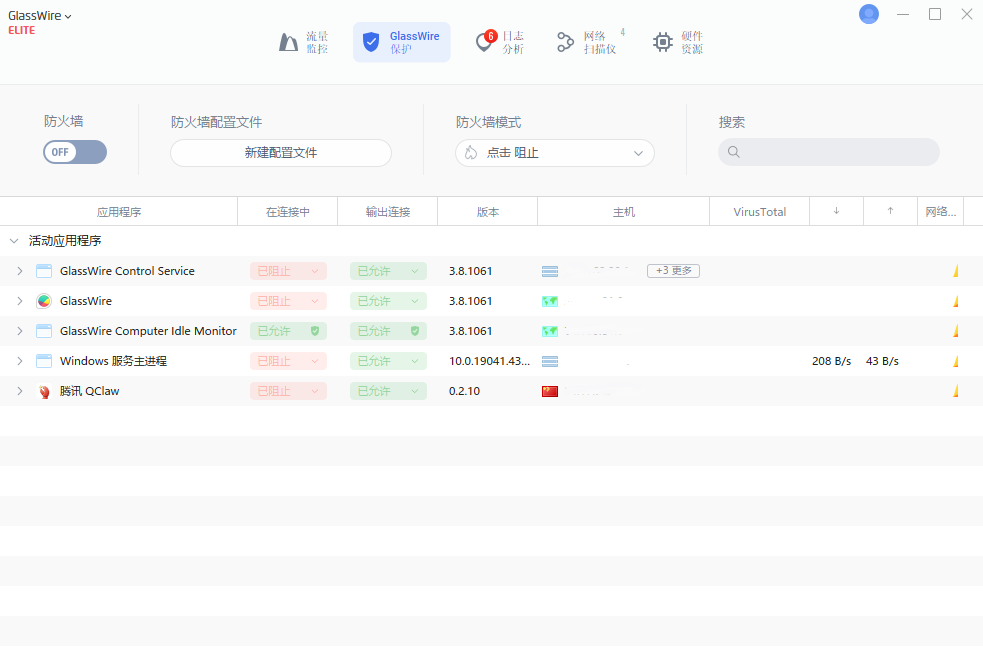Collapse the 活动应用程序 group
This screenshot has width=983, height=650.
point(14,241)
